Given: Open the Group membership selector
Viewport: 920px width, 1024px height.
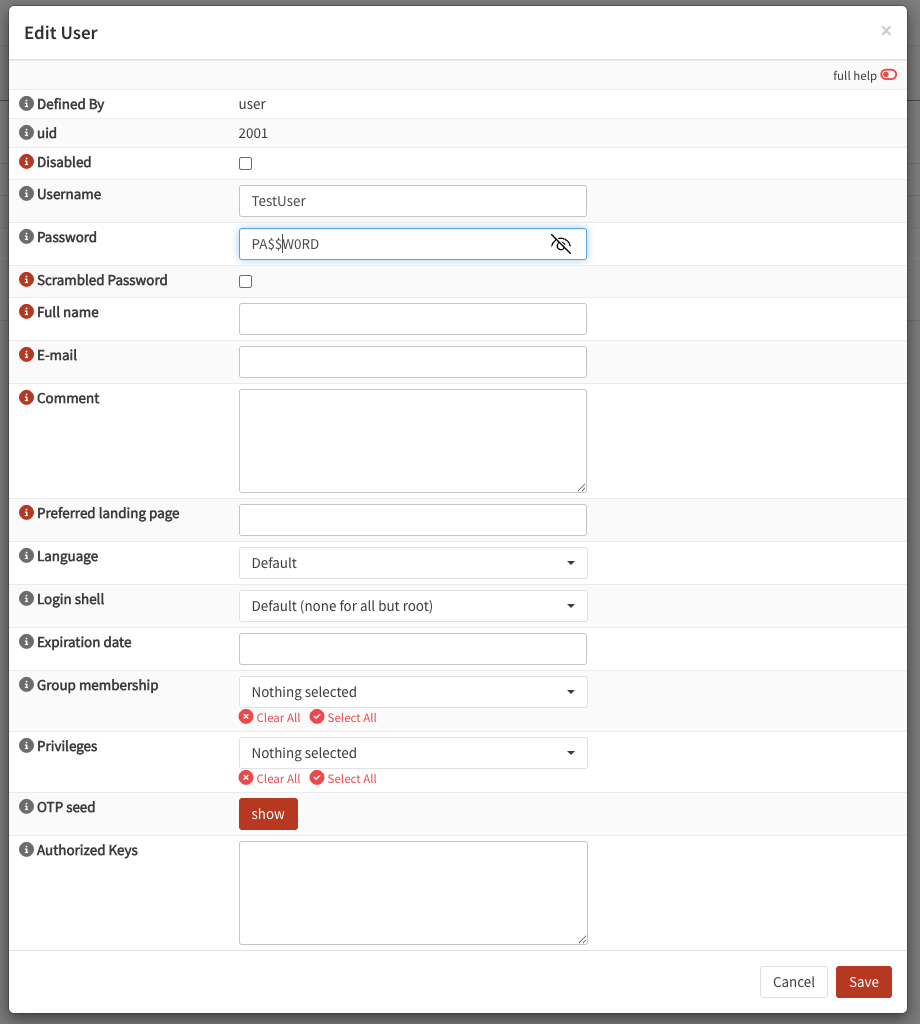Looking at the screenshot, I should [412, 692].
